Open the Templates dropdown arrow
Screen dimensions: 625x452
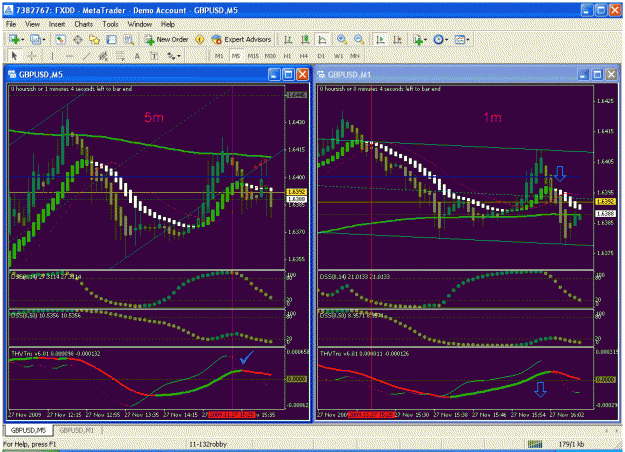pos(468,39)
